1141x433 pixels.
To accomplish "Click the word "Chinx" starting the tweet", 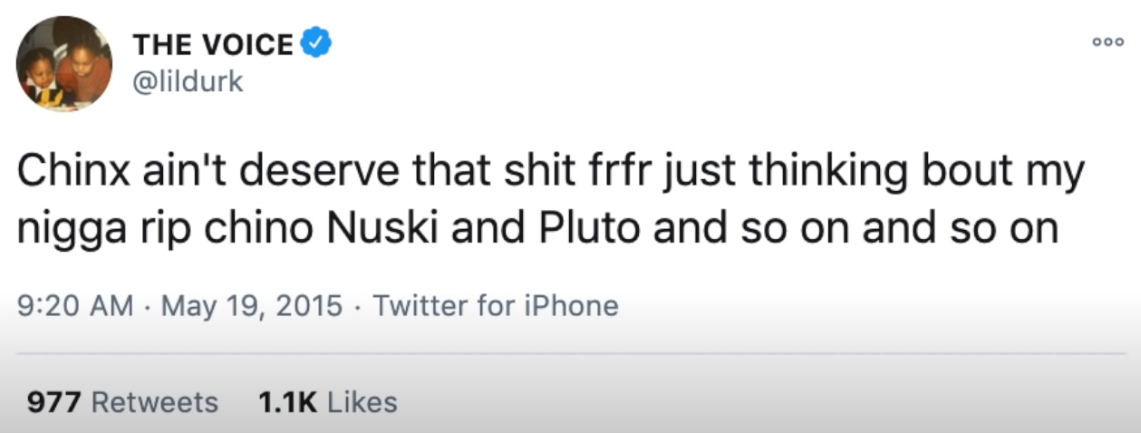I will [x=66, y=173].
